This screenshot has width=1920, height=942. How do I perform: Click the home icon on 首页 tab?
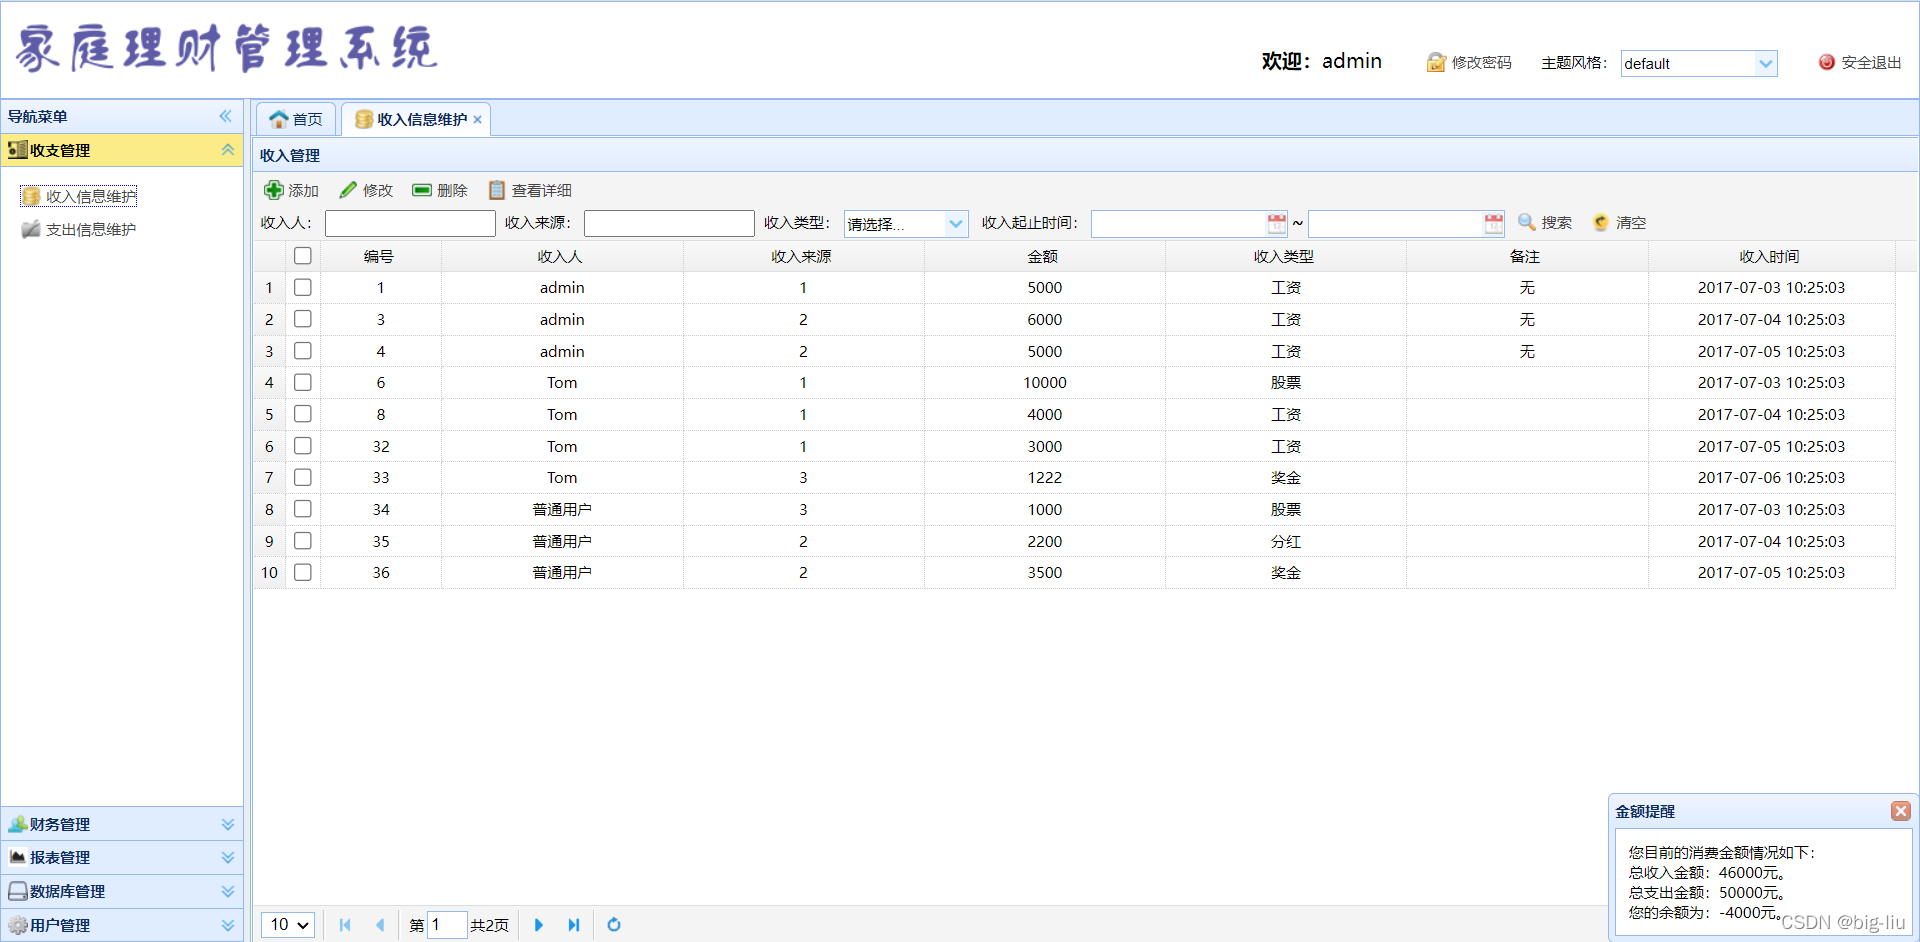pos(279,119)
